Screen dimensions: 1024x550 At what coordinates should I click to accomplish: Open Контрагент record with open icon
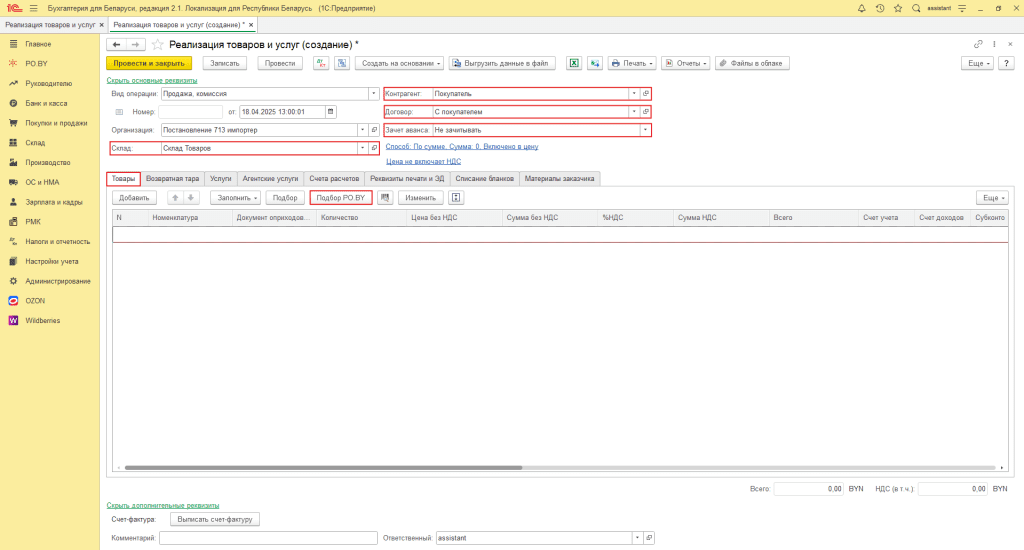[646, 93]
